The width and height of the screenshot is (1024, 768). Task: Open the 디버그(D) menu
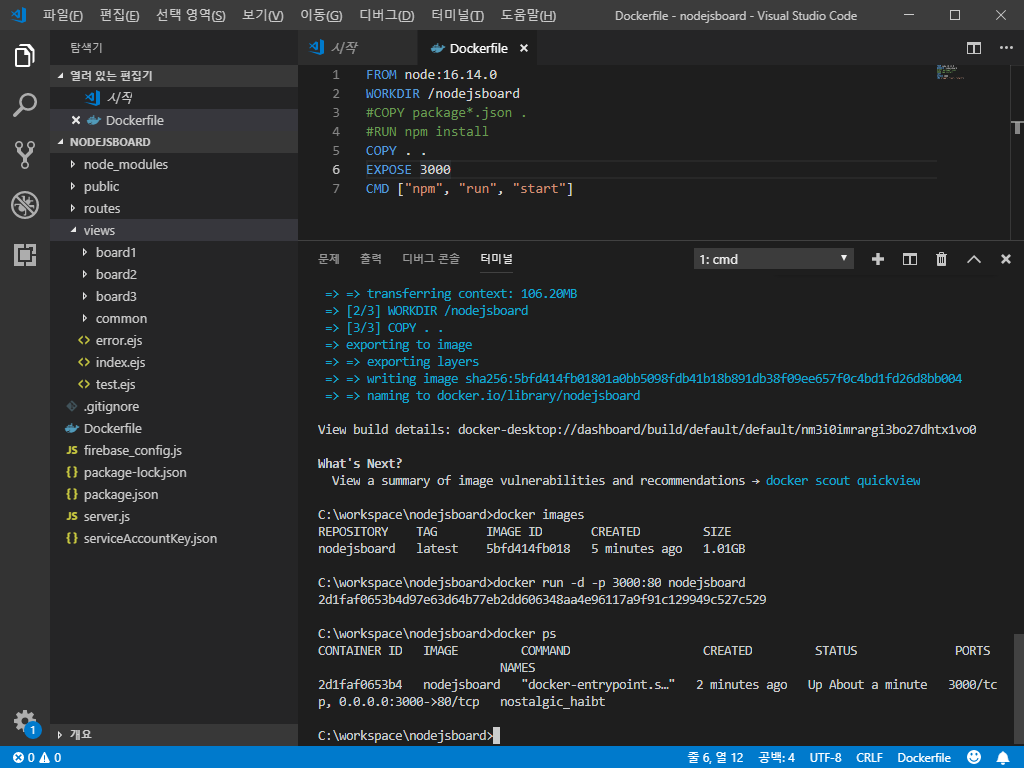387,15
